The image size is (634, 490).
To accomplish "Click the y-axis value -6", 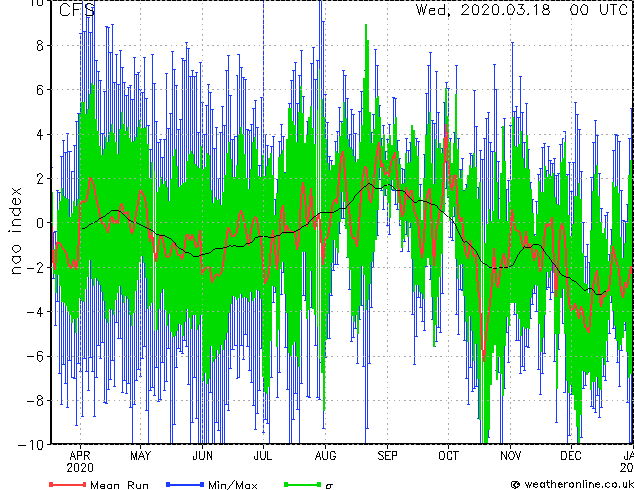I will (35, 356).
